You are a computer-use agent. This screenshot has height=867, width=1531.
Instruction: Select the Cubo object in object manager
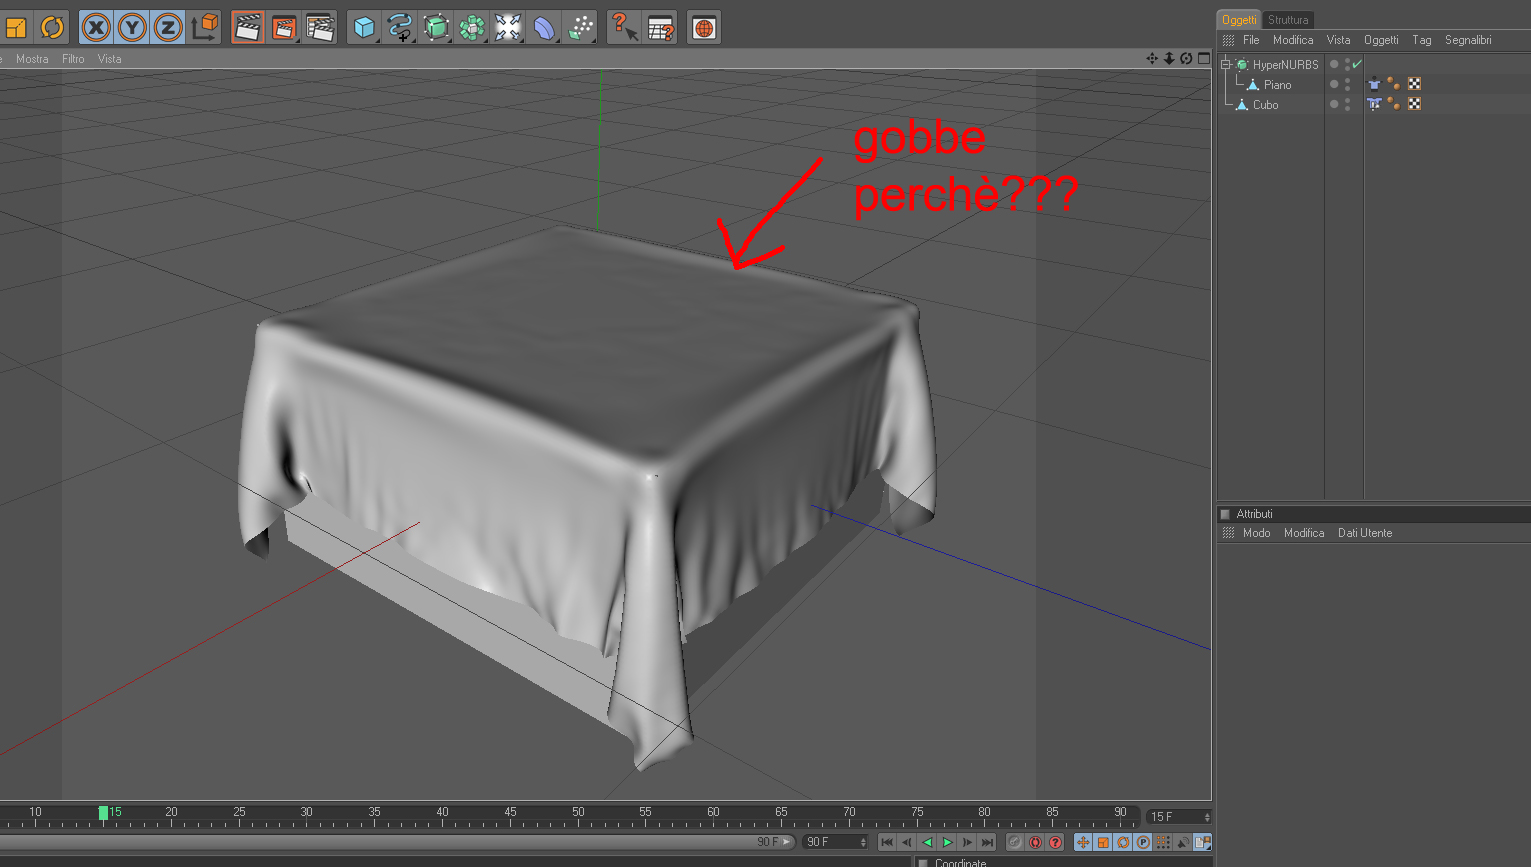click(x=1265, y=104)
